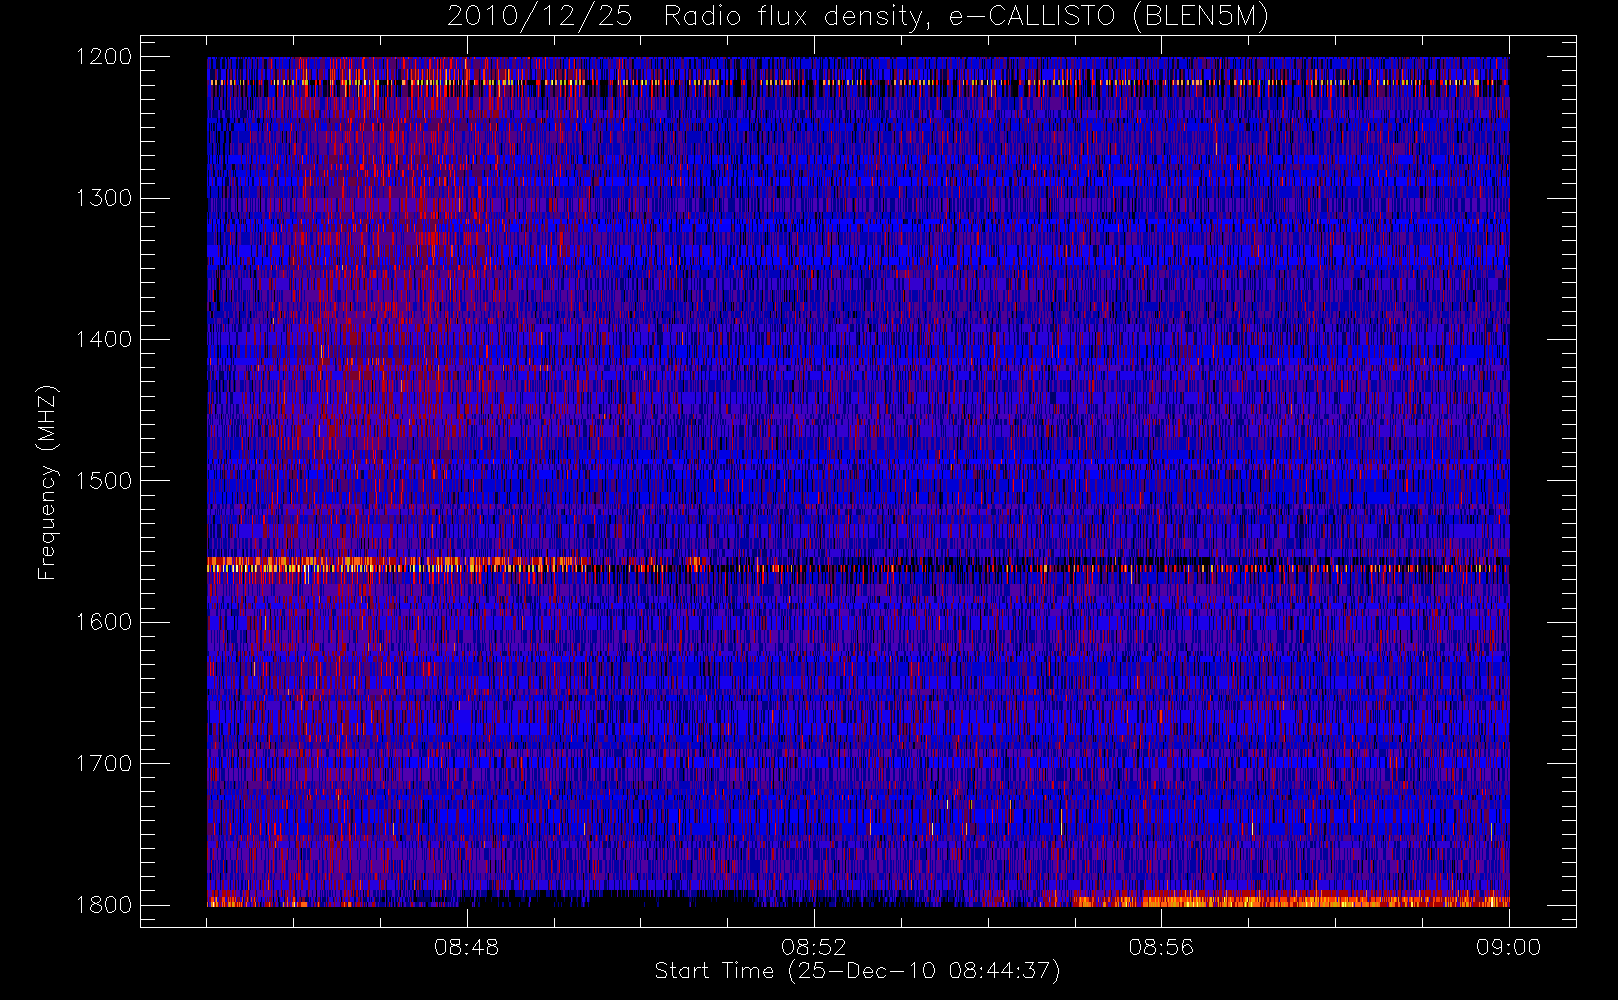The image size is (1618, 1000).
Task: Click the 1500 frequency tick label
Action: pyautogui.click(x=104, y=481)
